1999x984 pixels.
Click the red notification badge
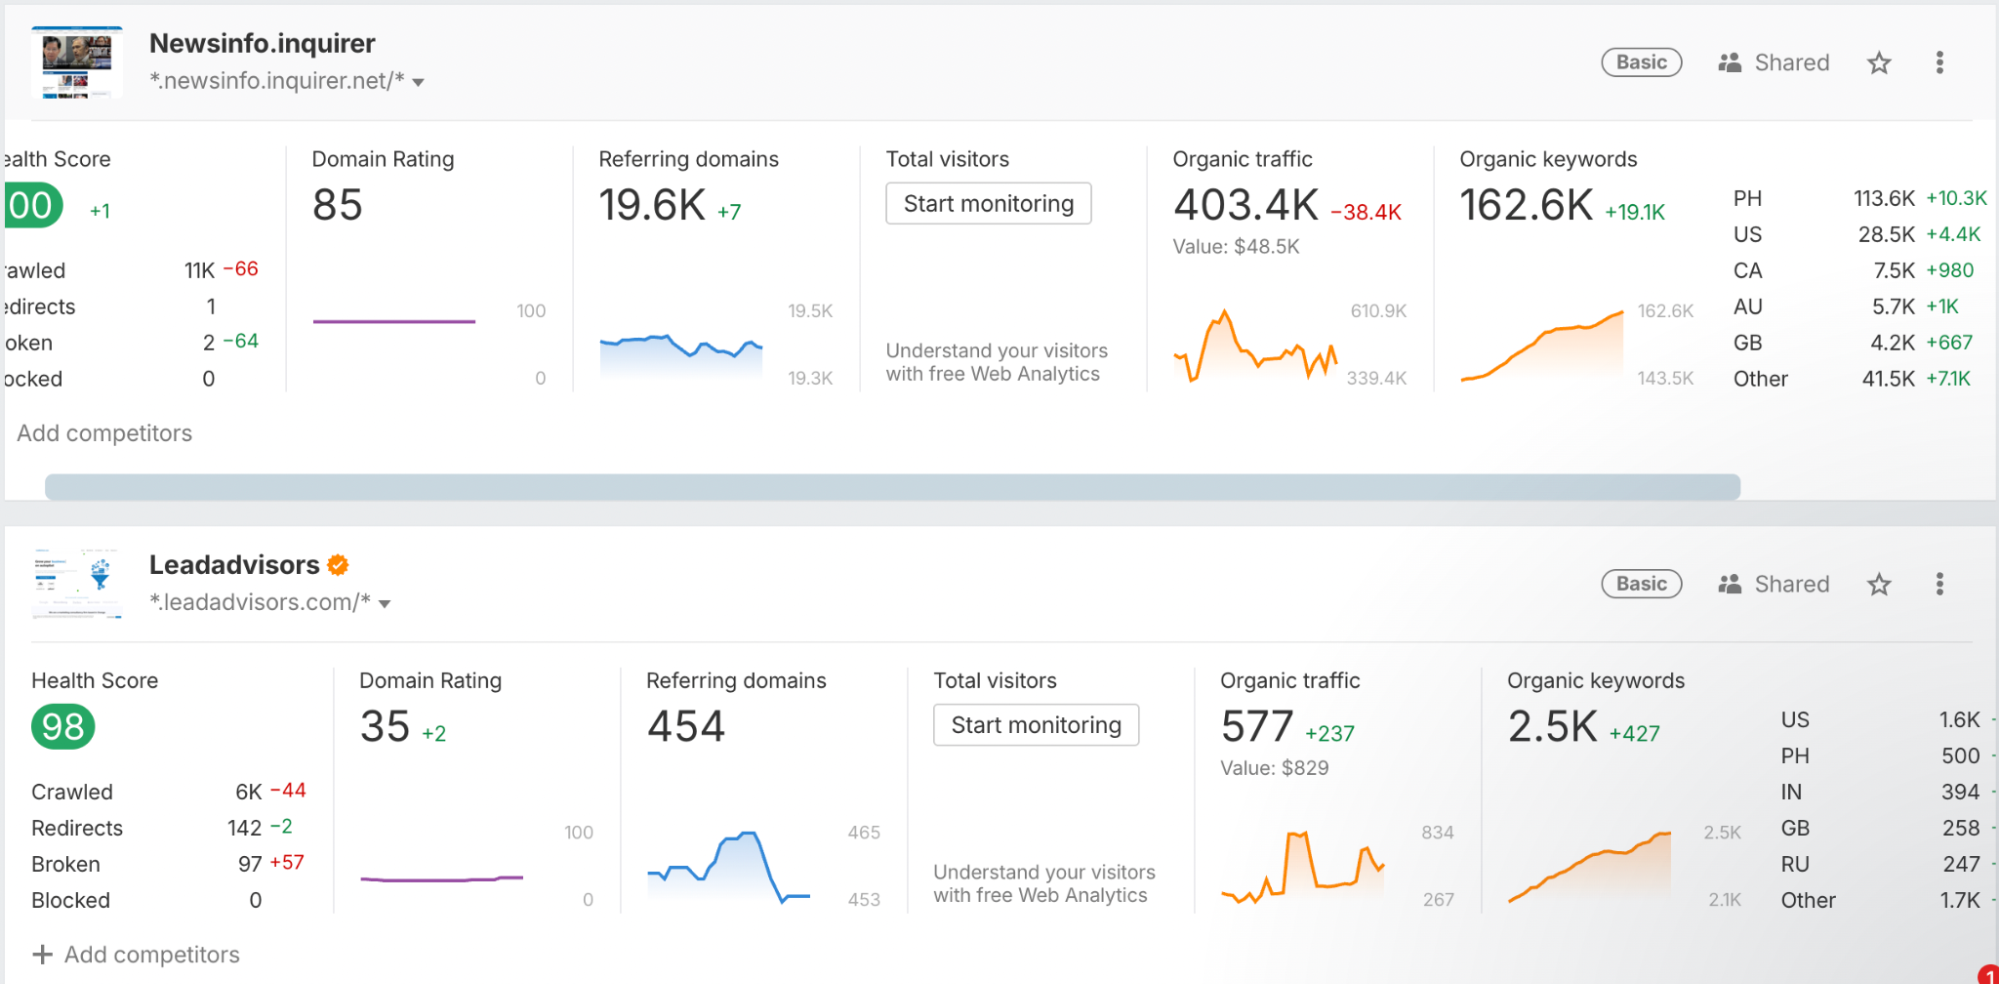1988,974
